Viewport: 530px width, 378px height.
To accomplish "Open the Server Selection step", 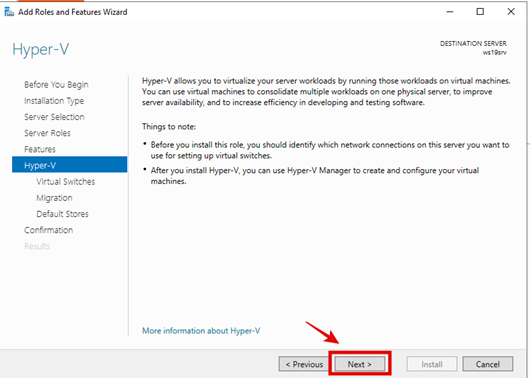I will pyautogui.click(x=54, y=117).
